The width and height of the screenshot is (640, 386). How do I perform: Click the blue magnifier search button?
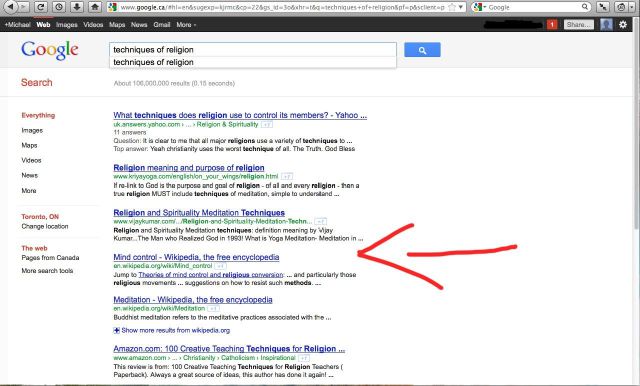coord(422,50)
